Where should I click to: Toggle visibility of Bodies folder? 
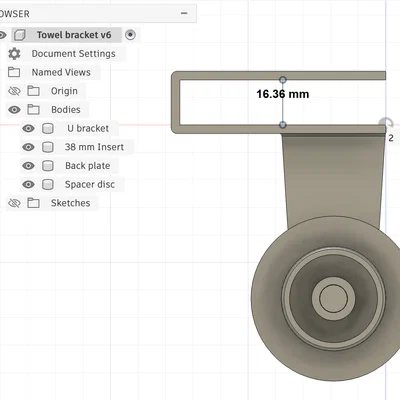coord(14,110)
